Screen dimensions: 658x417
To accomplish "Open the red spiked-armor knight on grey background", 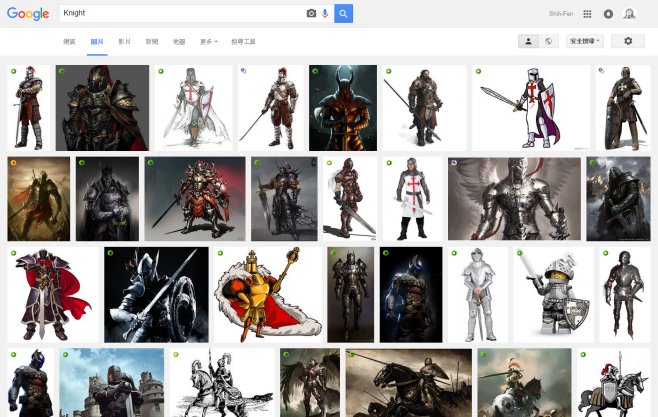I will click(x=195, y=199).
